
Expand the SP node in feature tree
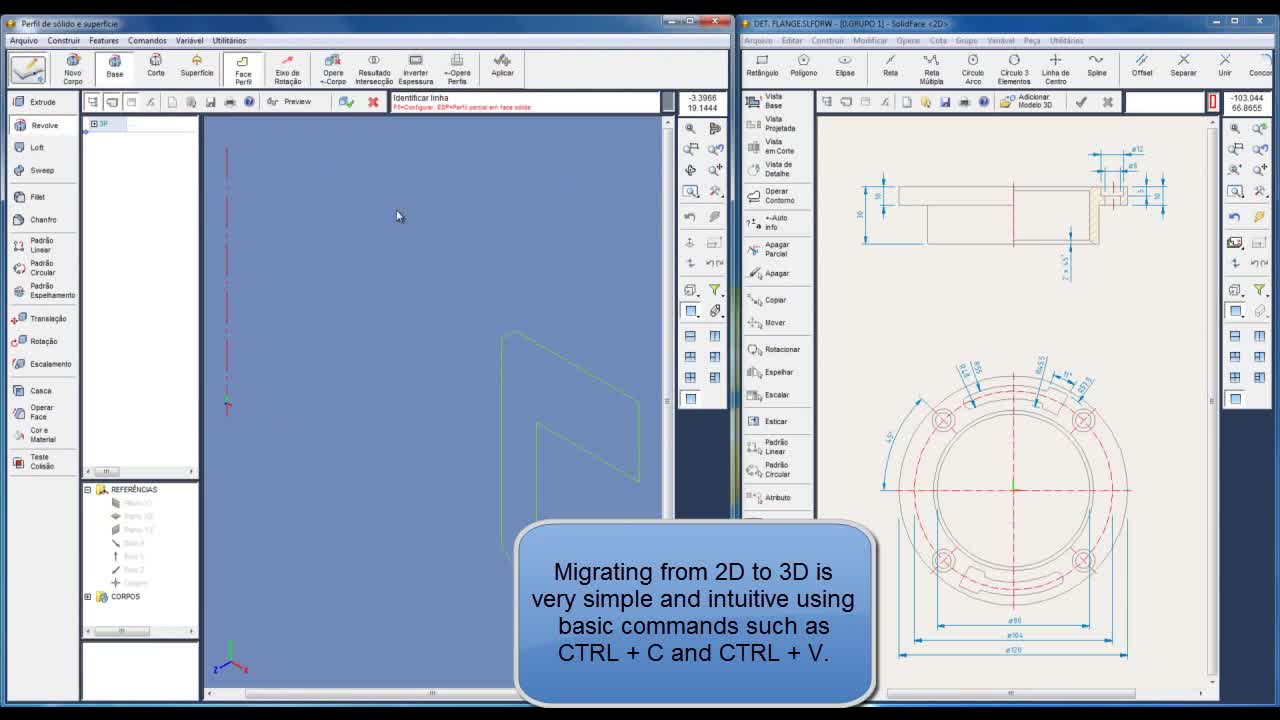coord(94,124)
